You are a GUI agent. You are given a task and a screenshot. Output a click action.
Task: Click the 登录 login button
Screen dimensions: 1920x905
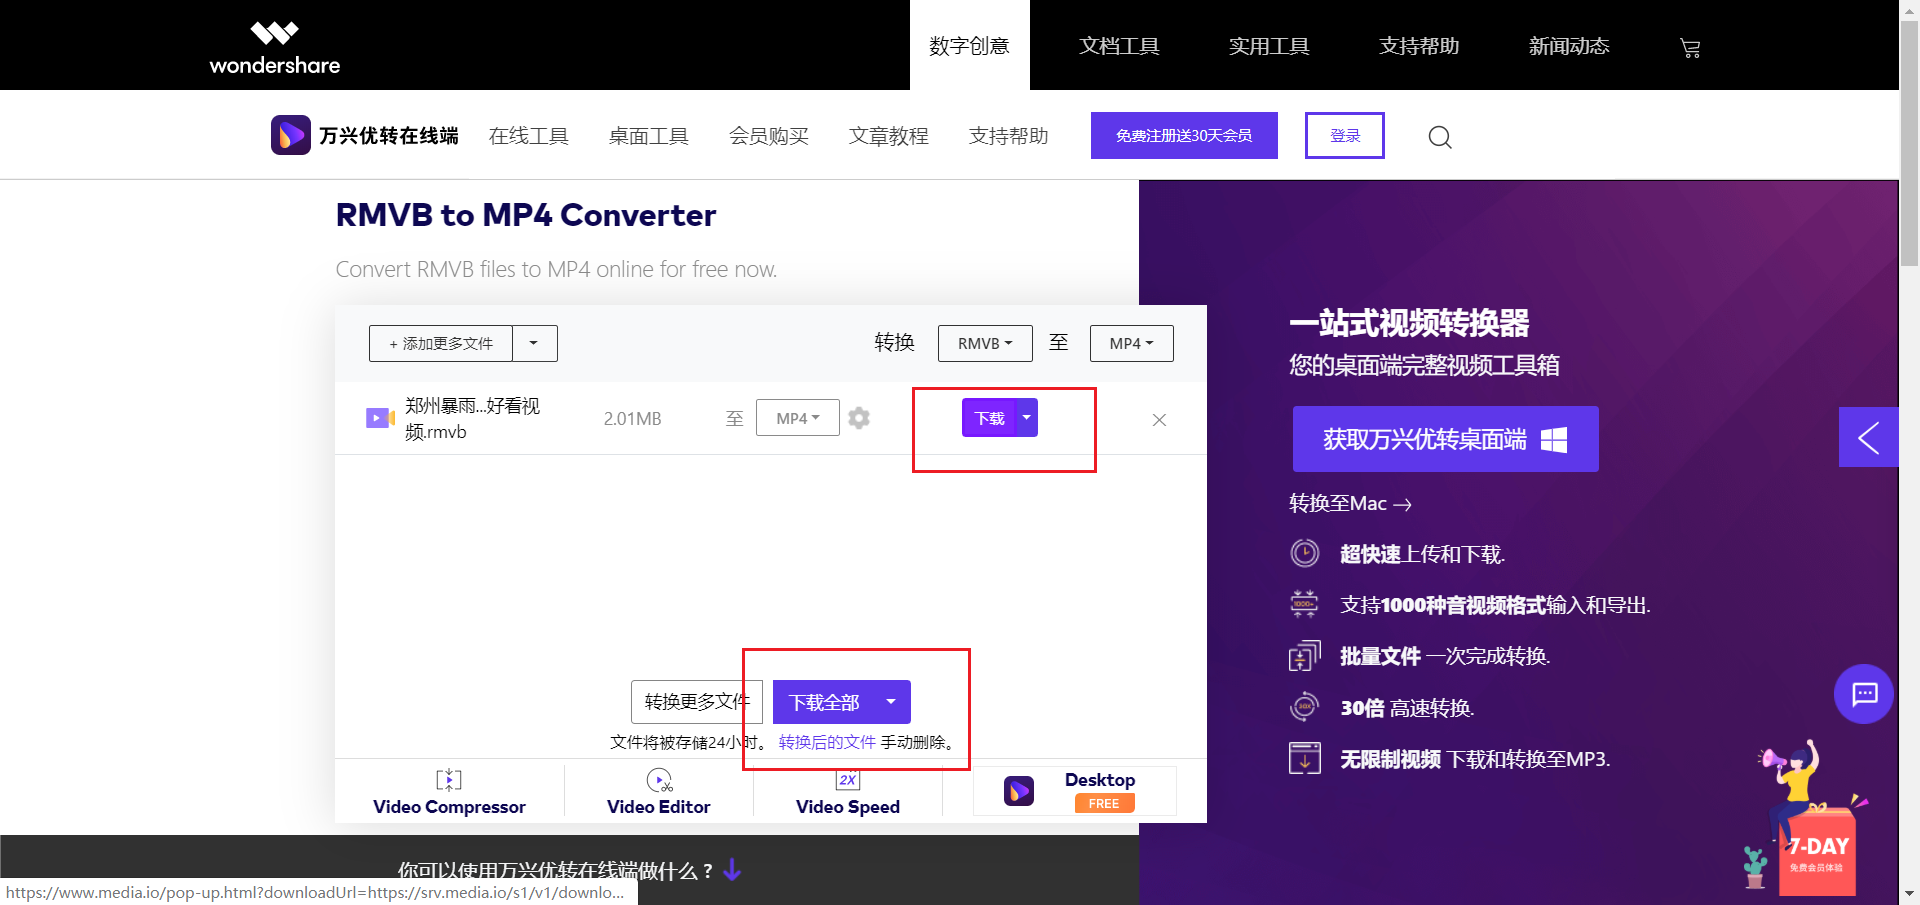pos(1345,135)
